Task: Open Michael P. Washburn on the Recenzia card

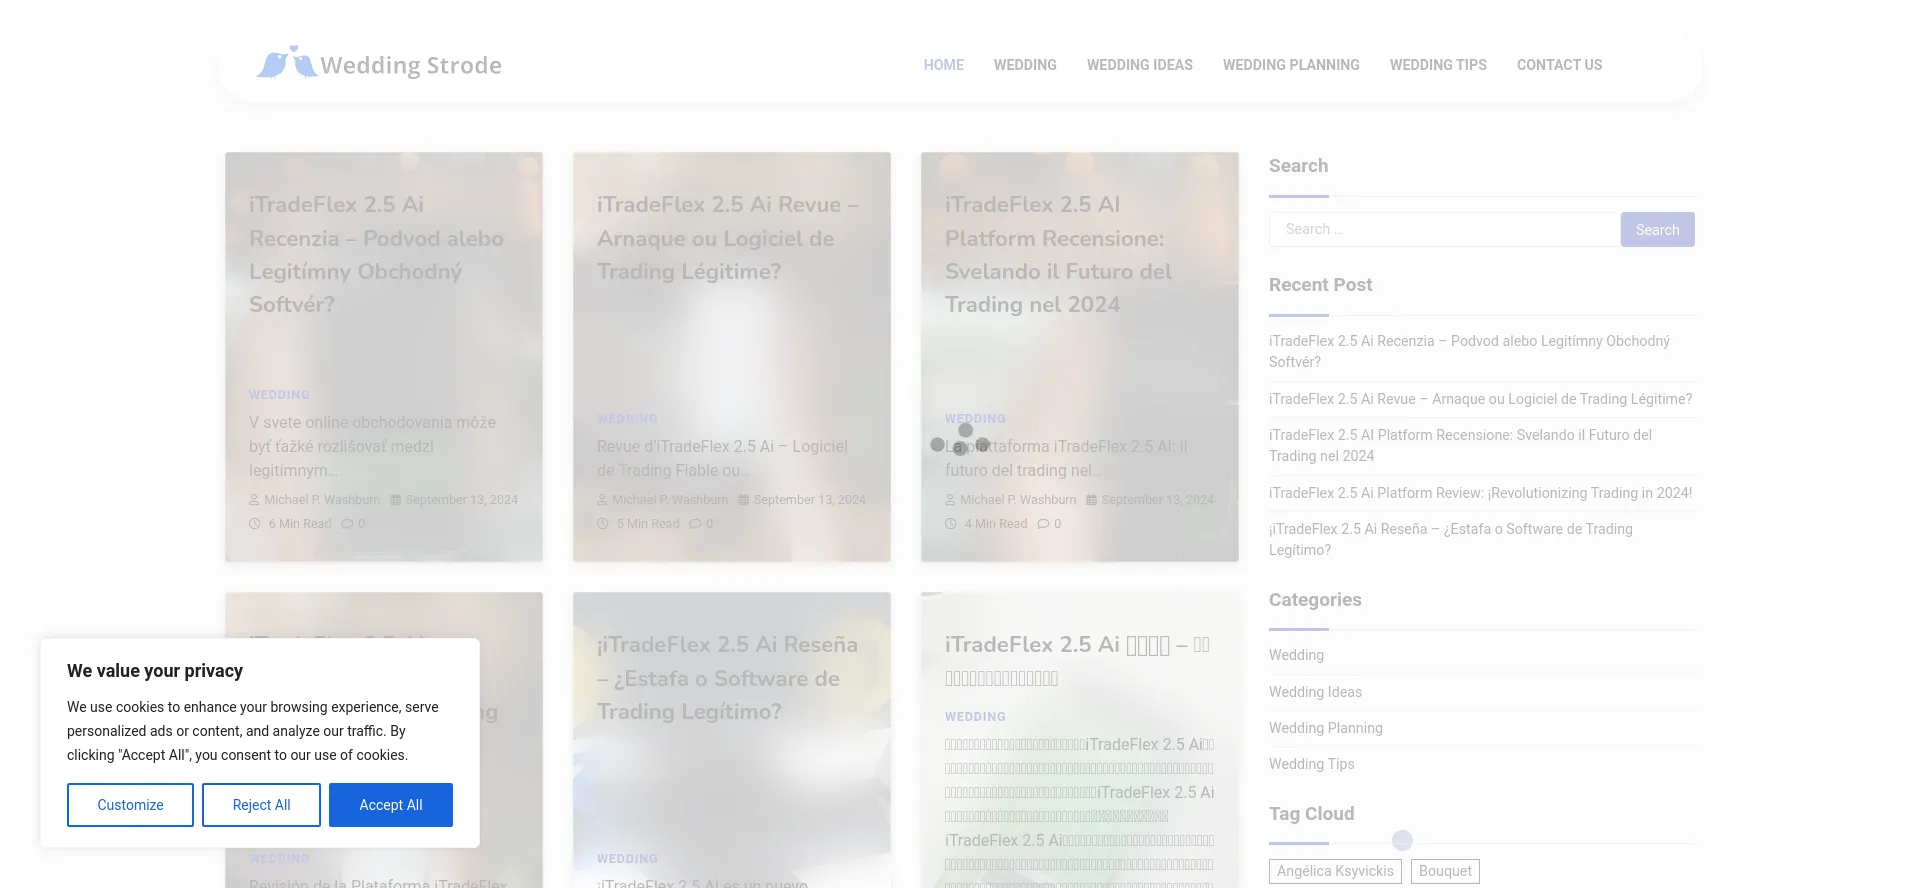Action: (322, 500)
